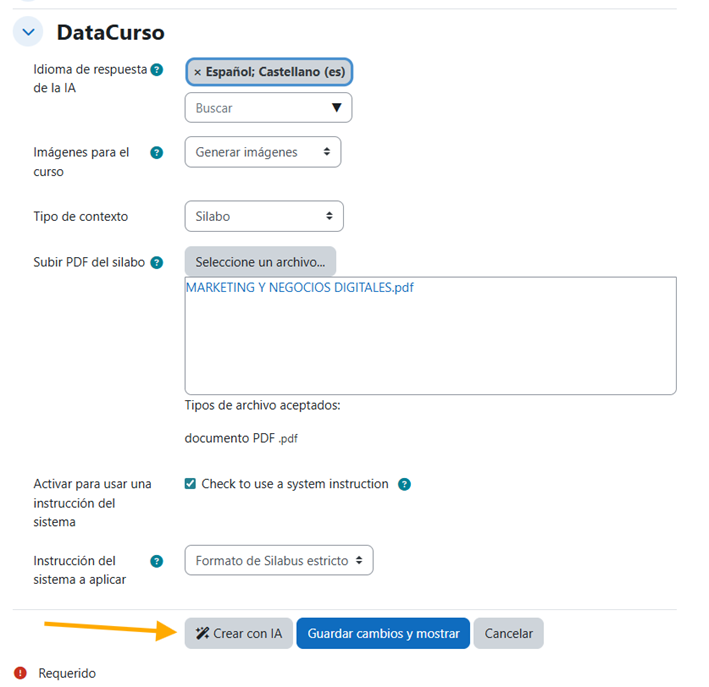Click help icon beside system instruction checkbox

404,485
